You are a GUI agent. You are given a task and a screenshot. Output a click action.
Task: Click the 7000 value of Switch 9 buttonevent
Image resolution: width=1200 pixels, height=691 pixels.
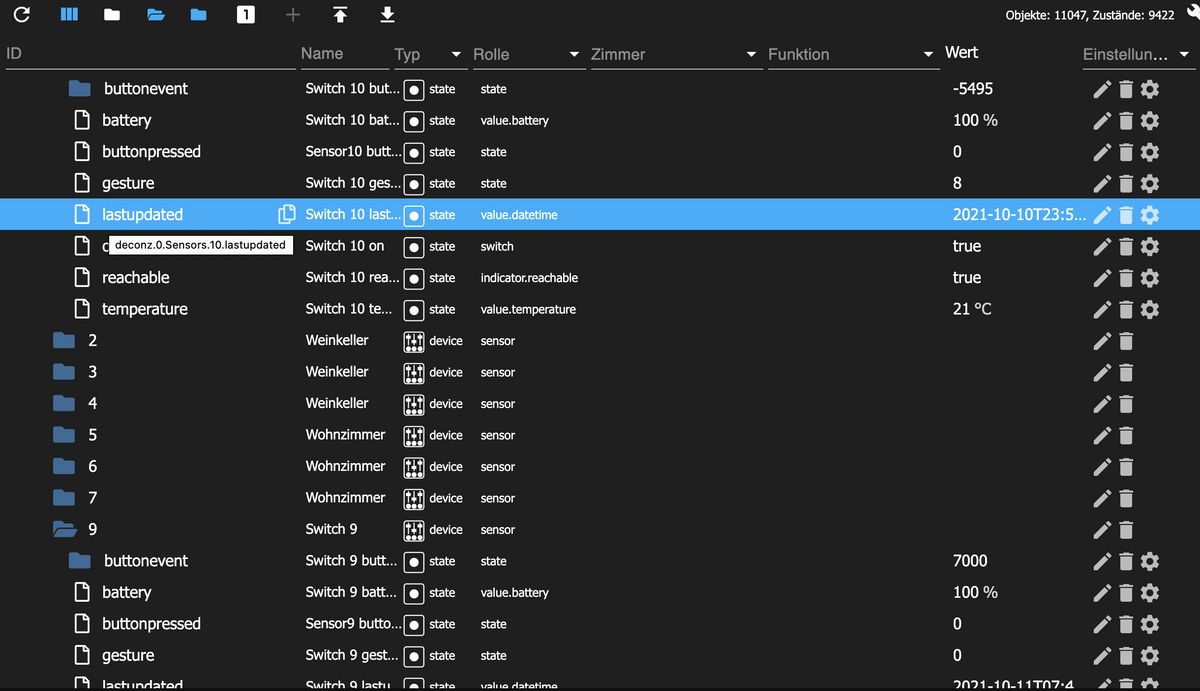click(x=970, y=562)
